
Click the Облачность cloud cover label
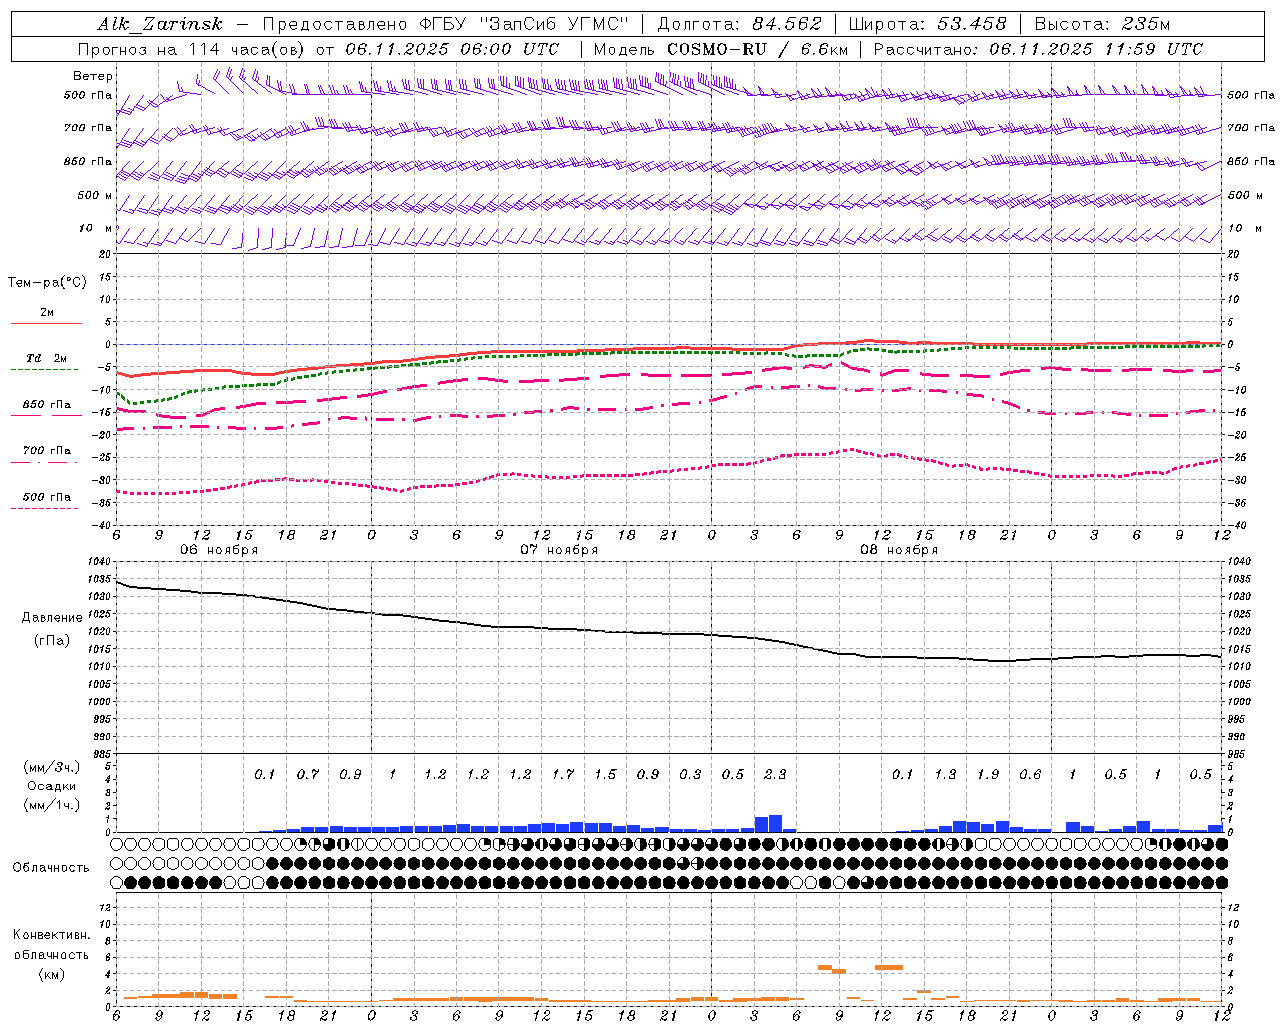point(51,868)
